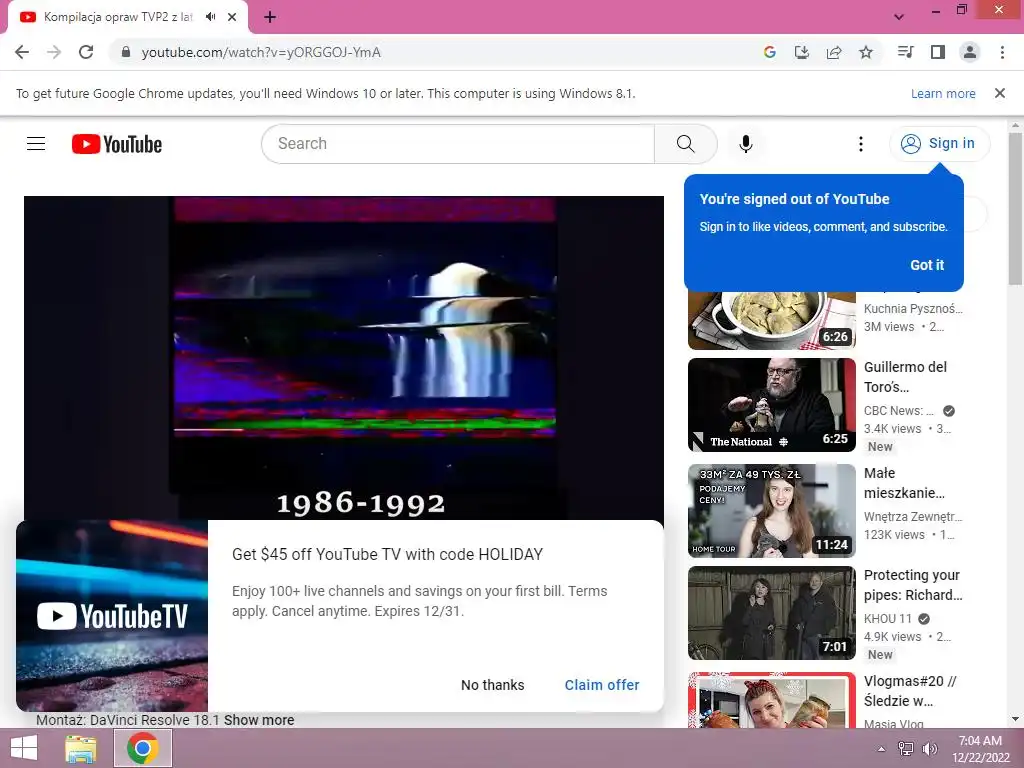Screen dimensions: 1024x768
Task: Select the Kompilacja opraw TVP2 tab
Action: point(119,17)
